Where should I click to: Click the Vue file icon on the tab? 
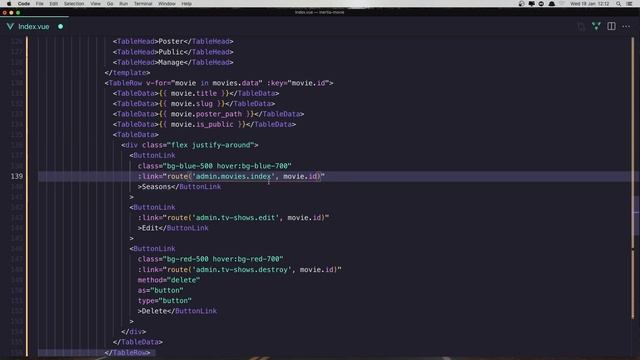click(x=10, y=27)
